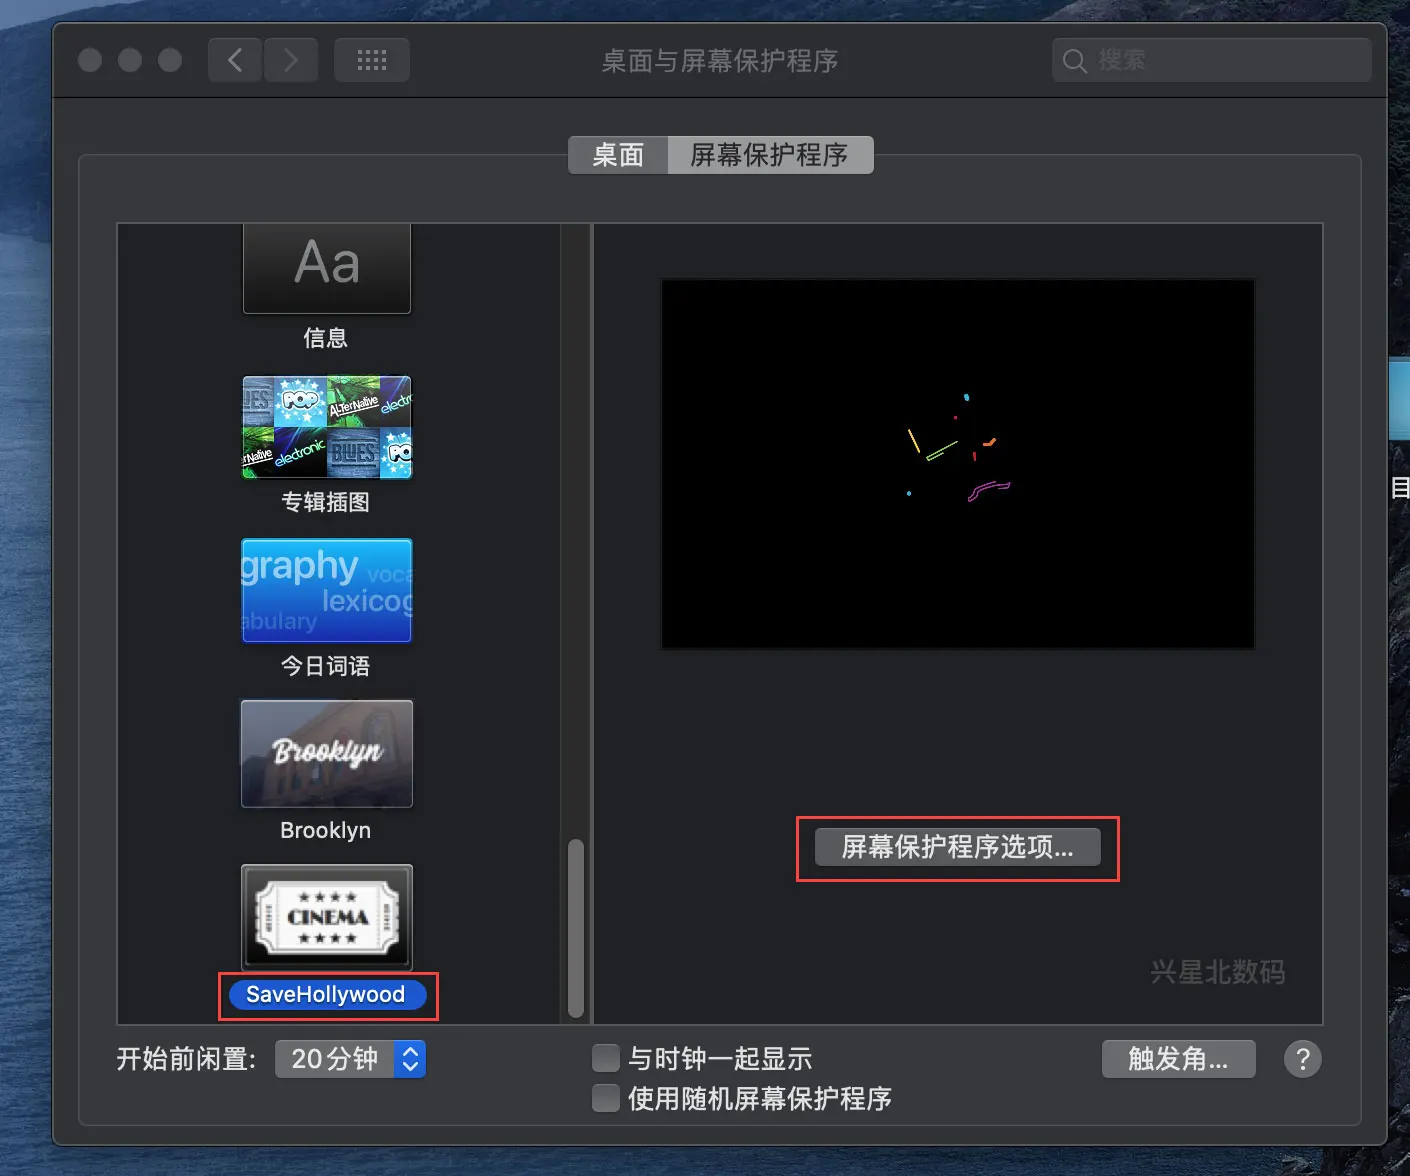Go forward with the right chevron button

(x=291, y=60)
